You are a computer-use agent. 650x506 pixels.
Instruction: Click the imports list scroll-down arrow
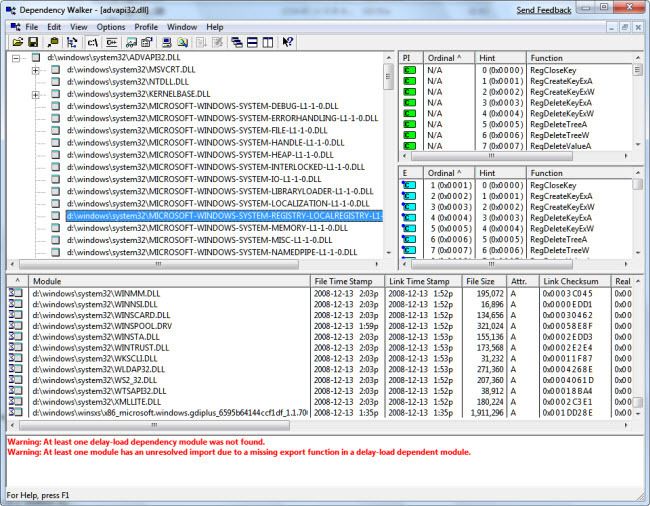point(638,145)
